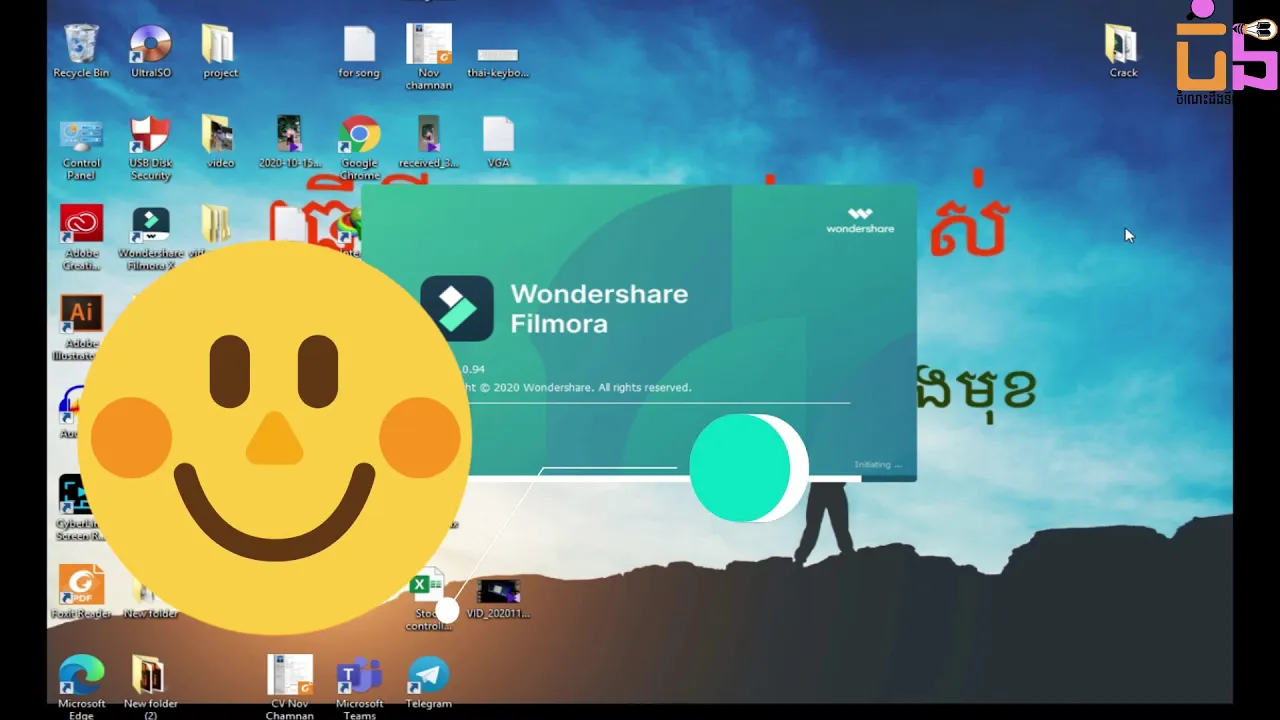Select the 2020-10-15... video file
The image size is (1280, 720).
290,142
